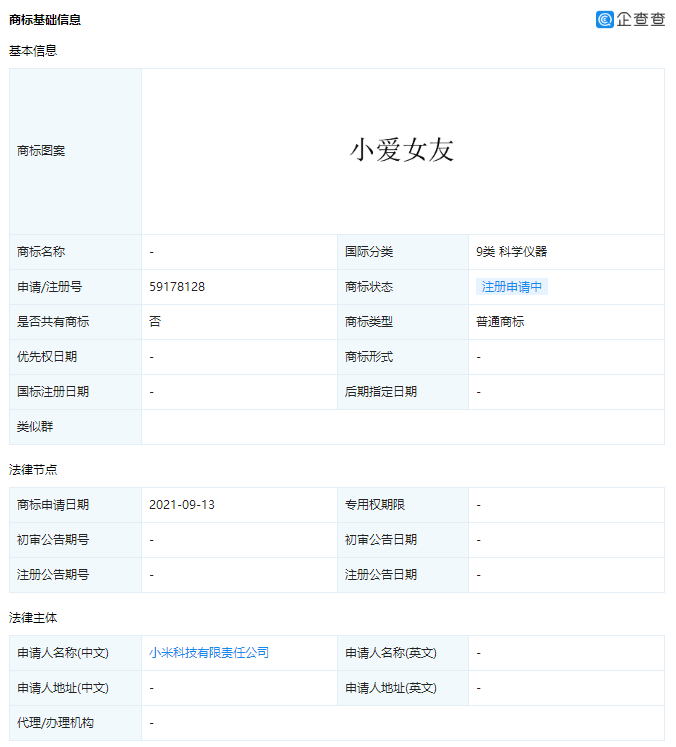Screen dimensions: 676x747
Task: Select the 法律主体 section title
Action: tap(33, 618)
